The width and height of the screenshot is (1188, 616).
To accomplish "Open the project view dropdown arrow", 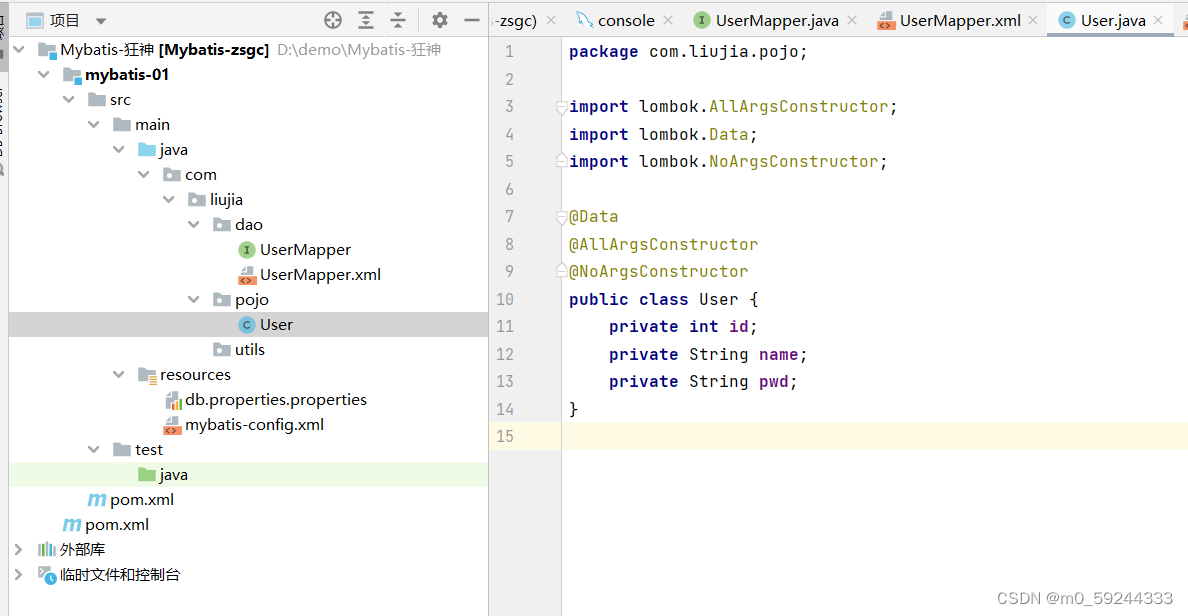I will (101, 21).
